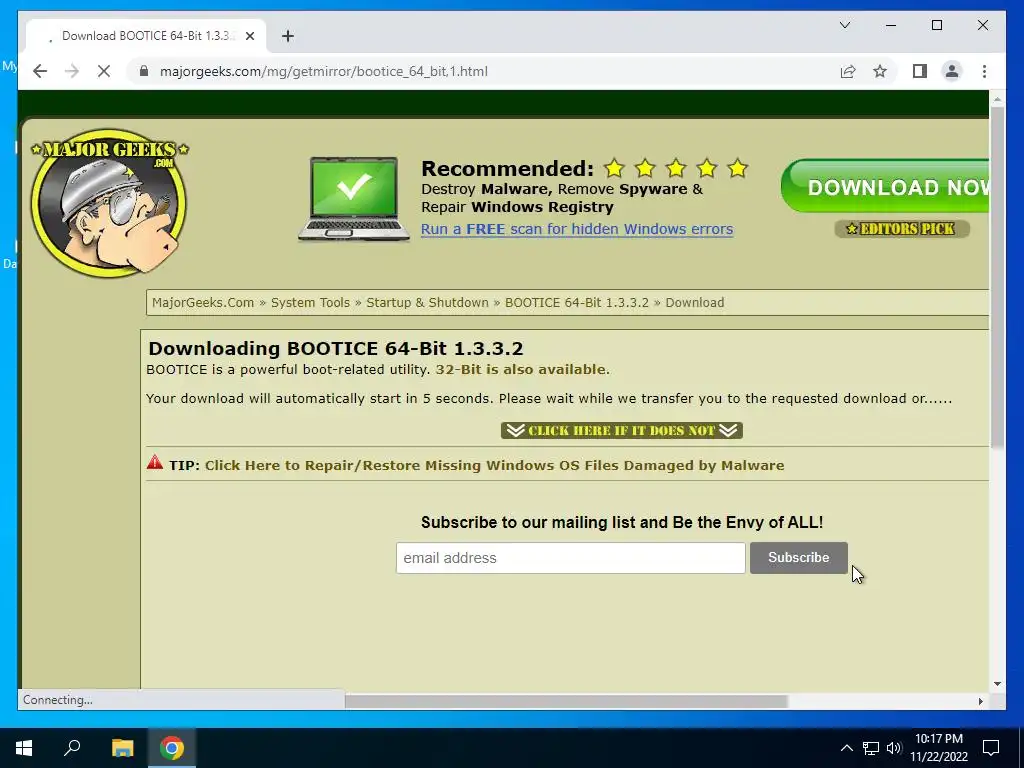Open BOOTICE 64-Bit 1.3.3.2 breadcrumb
Image resolution: width=1024 pixels, height=768 pixels.
577,302
